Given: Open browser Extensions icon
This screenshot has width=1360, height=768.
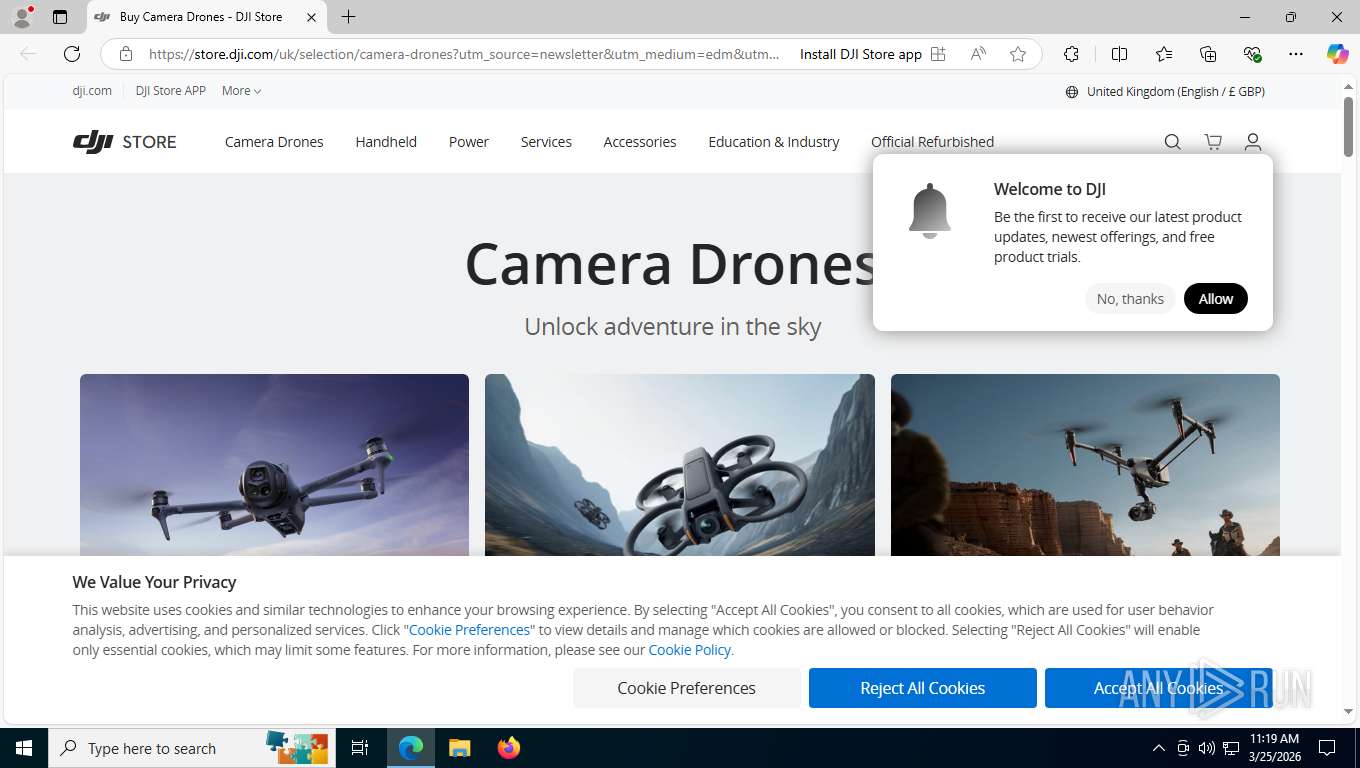Looking at the screenshot, I should pyautogui.click(x=1071, y=54).
